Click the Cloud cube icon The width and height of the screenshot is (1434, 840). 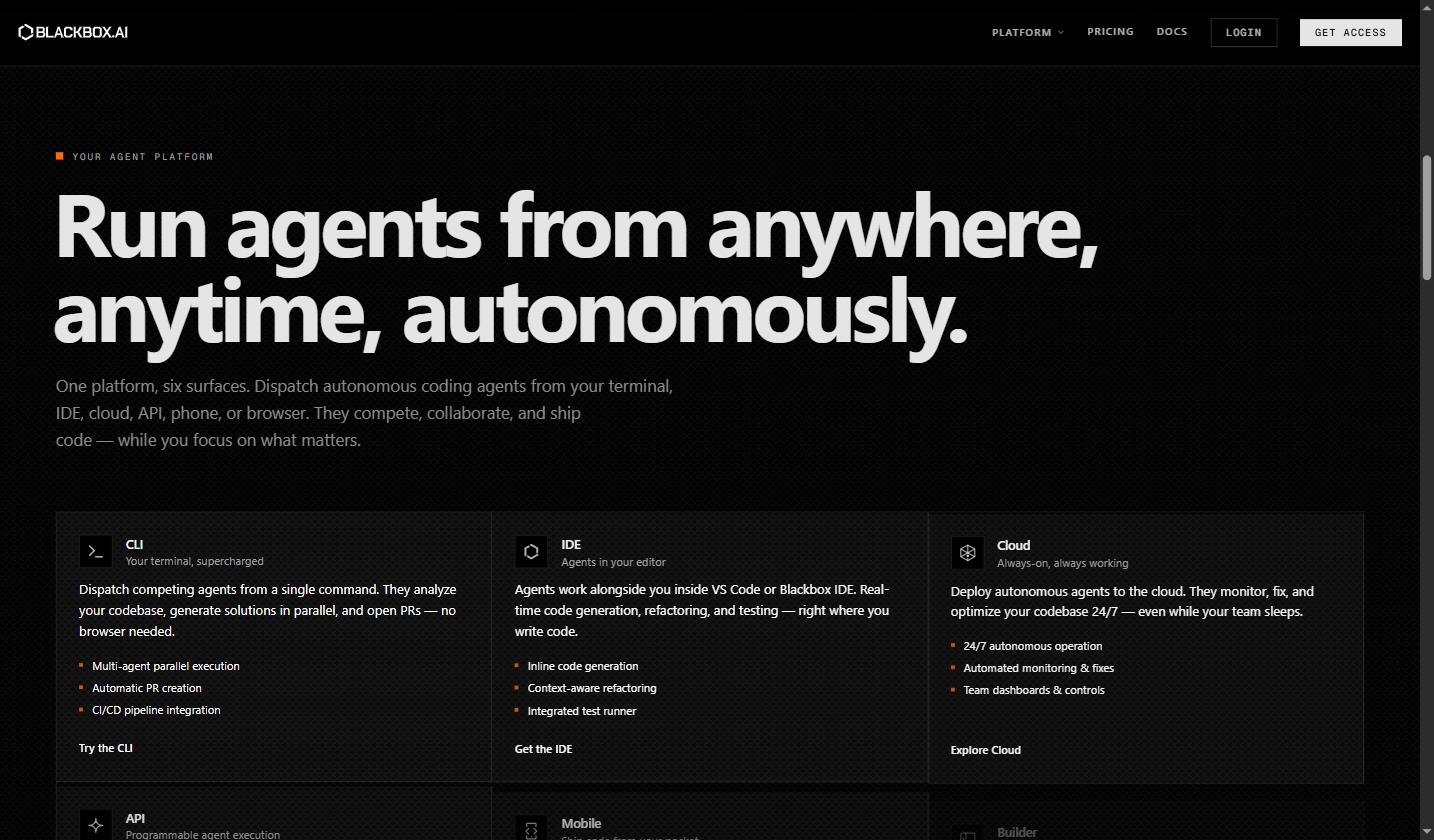click(967, 552)
